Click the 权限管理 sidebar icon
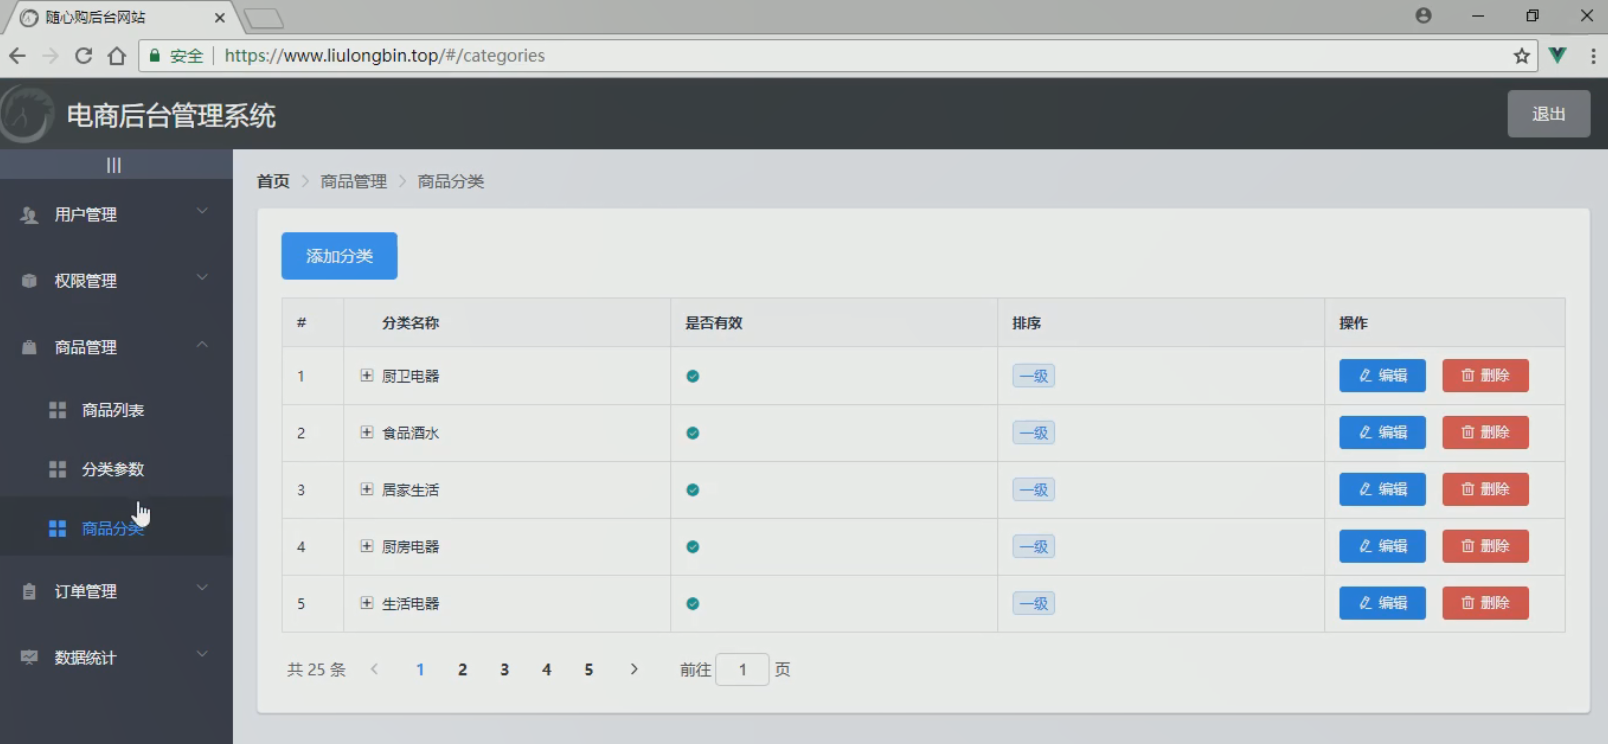Viewport: 1608px width, 744px height. 29,281
